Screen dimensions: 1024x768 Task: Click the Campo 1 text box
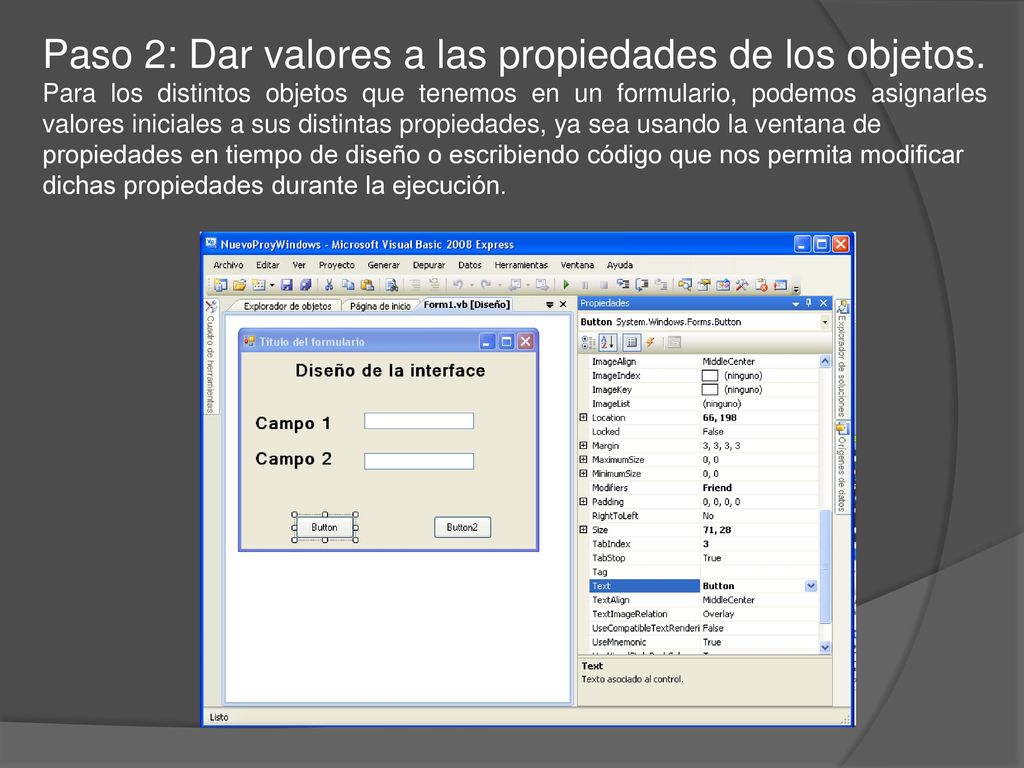[419, 421]
